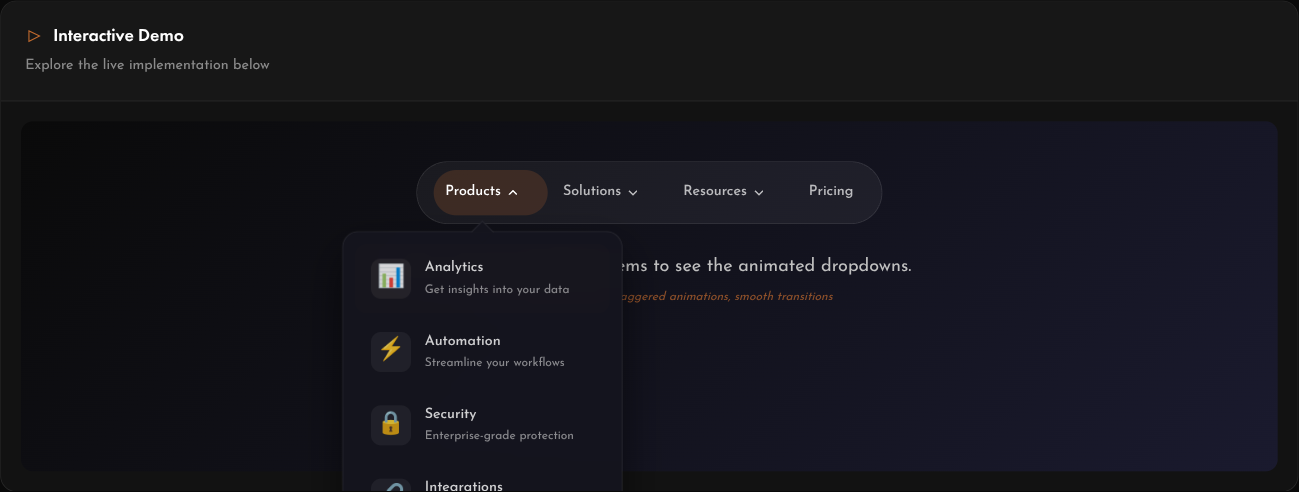Click the "Enterprise-grade protection" text
The image size is (1299, 492).
click(499, 435)
